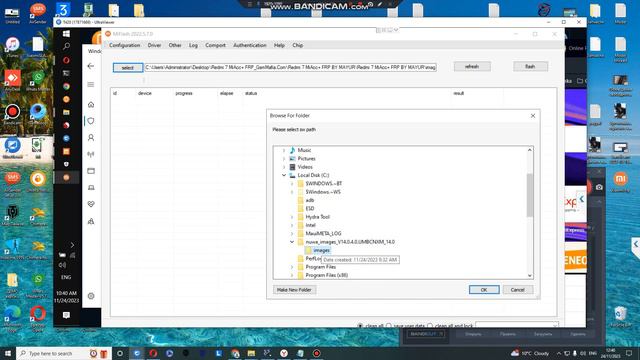Click the host taskbar search box

[63, 353]
